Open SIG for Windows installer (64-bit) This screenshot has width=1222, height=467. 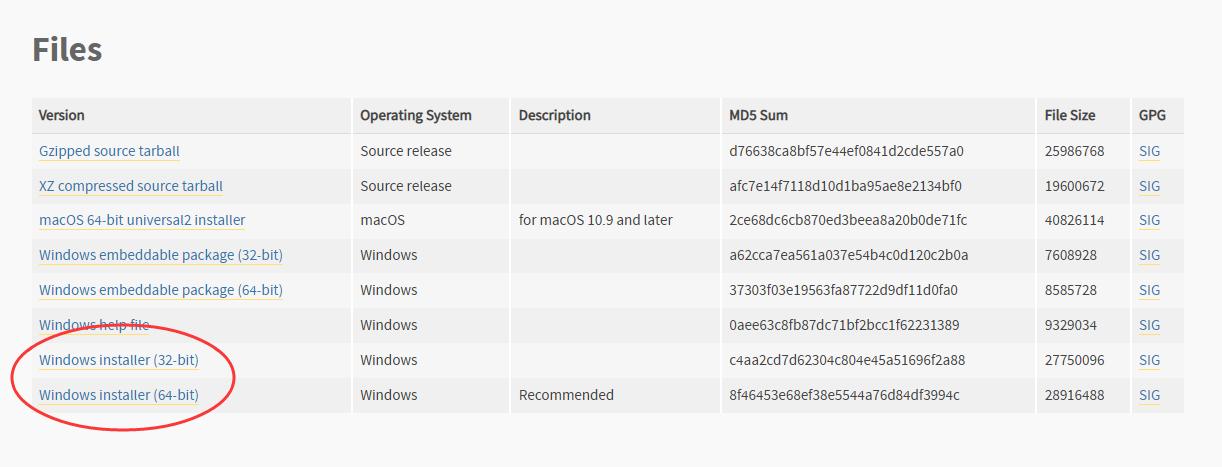coord(1149,395)
